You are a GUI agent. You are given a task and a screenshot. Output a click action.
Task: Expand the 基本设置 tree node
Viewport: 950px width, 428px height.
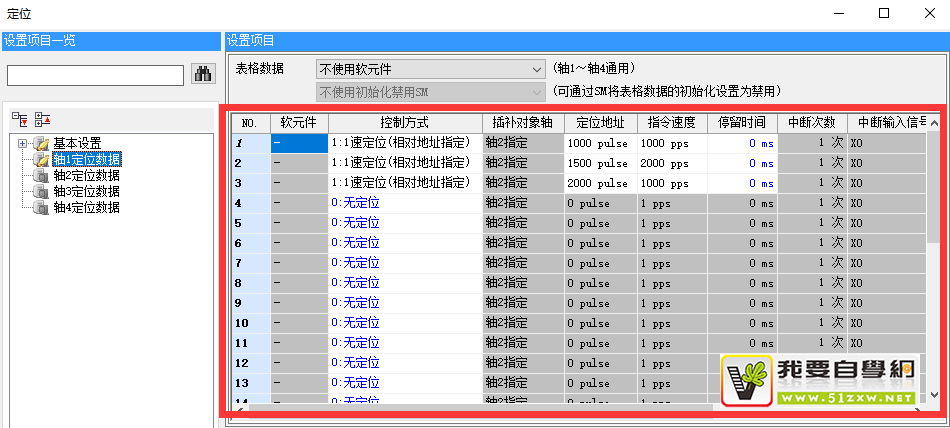click(22, 144)
